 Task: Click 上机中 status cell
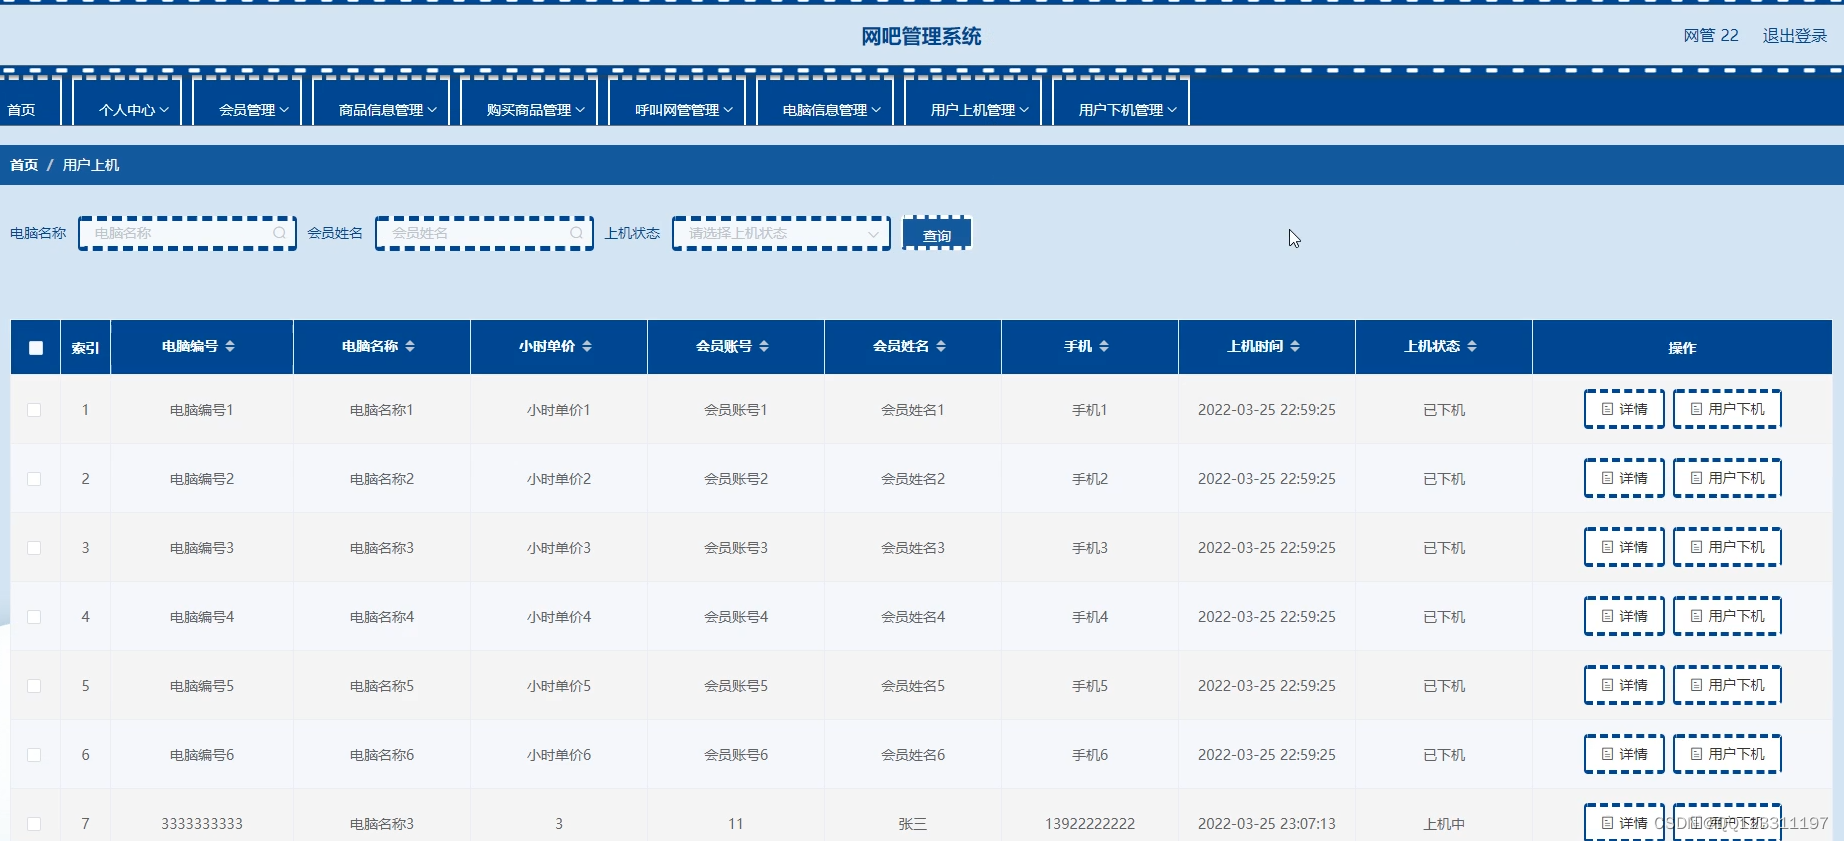point(1444,824)
